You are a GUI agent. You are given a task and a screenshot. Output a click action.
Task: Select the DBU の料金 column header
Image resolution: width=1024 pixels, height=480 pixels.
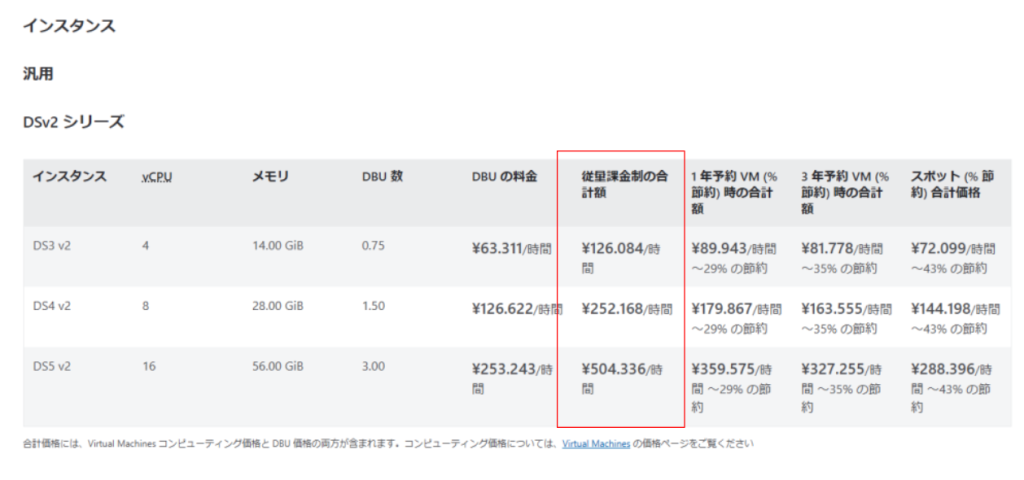pyautogui.click(x=504, y=177)
